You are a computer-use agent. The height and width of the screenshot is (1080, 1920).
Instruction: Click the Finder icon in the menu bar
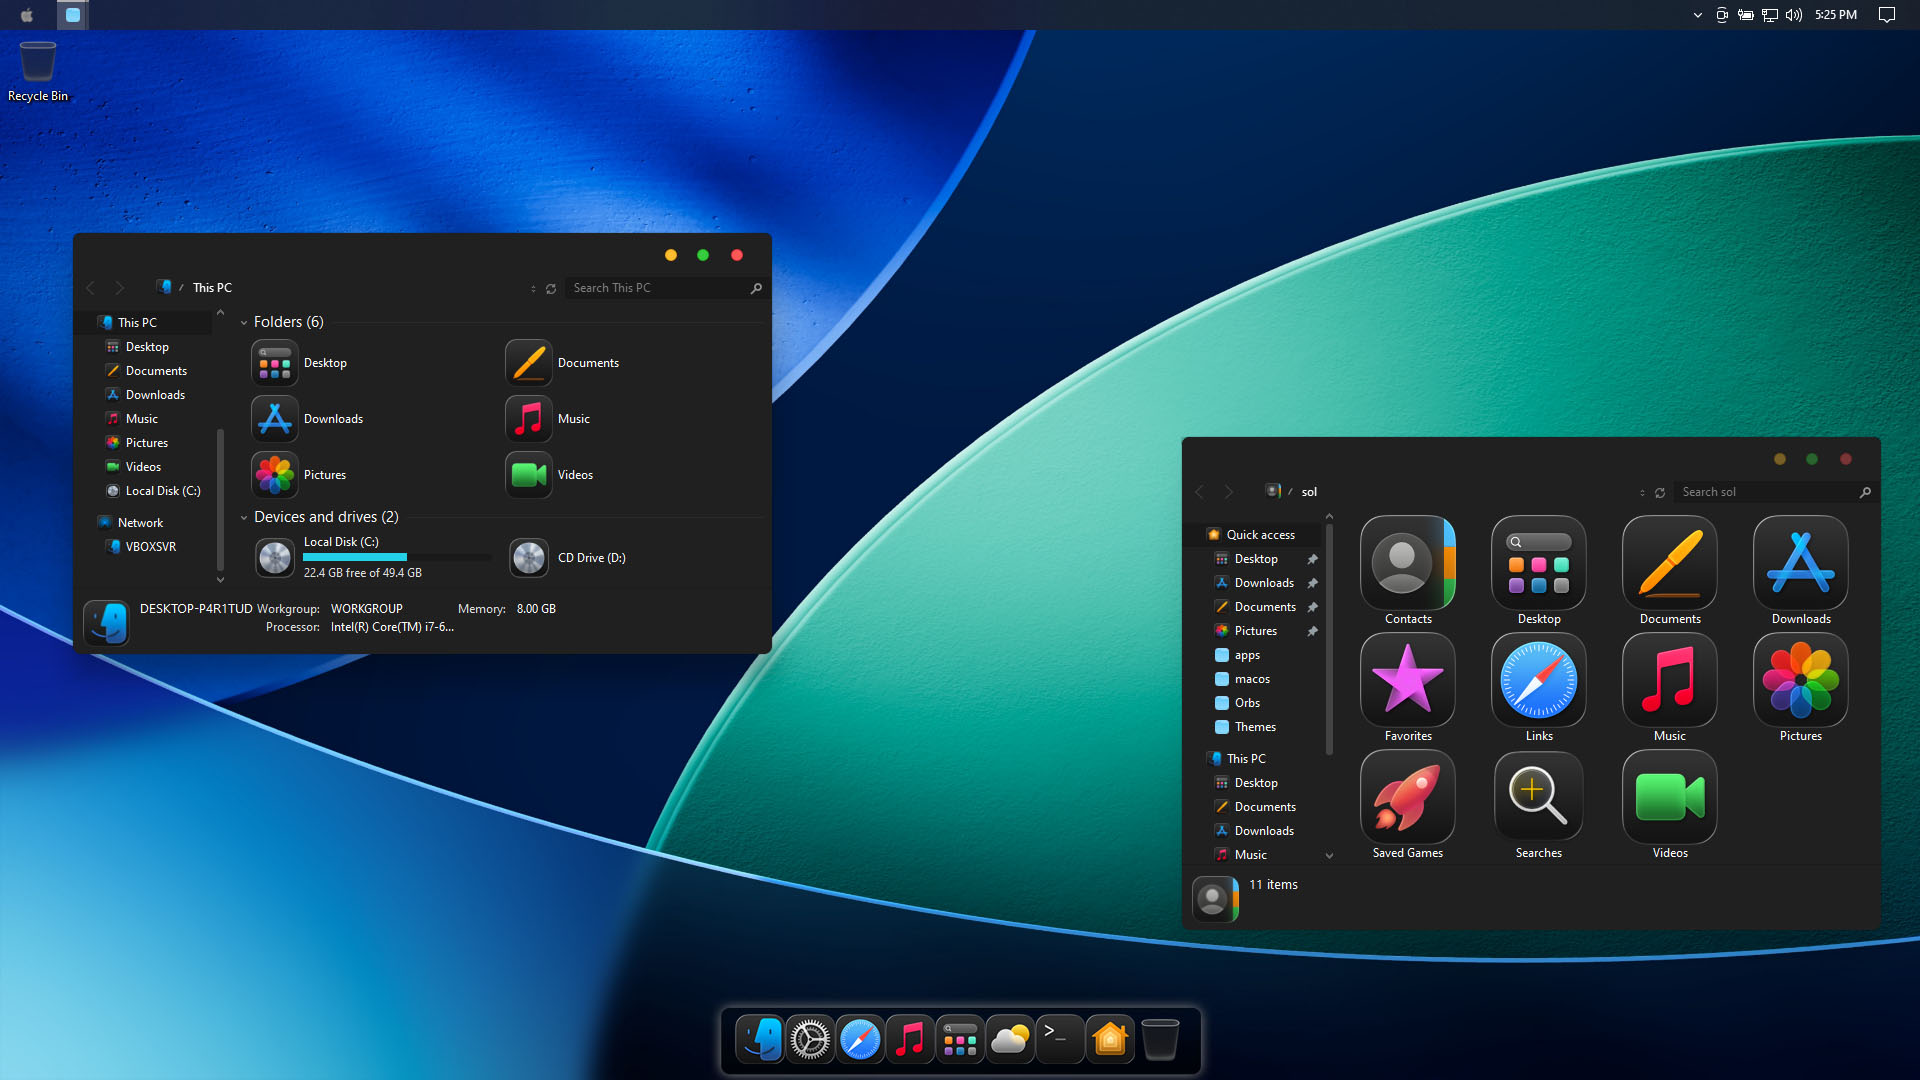coord(72,15)
